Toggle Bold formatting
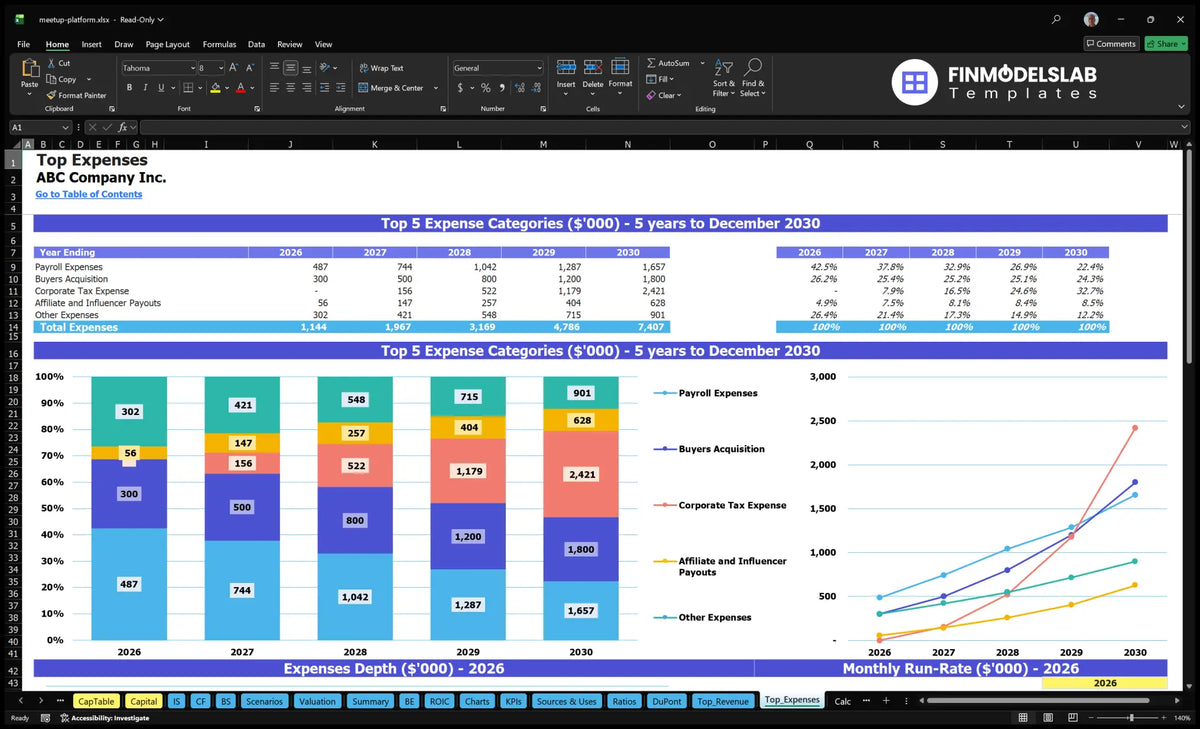Image resolution: width=1200 pixels, height=729 pixels. coord(129,88)
